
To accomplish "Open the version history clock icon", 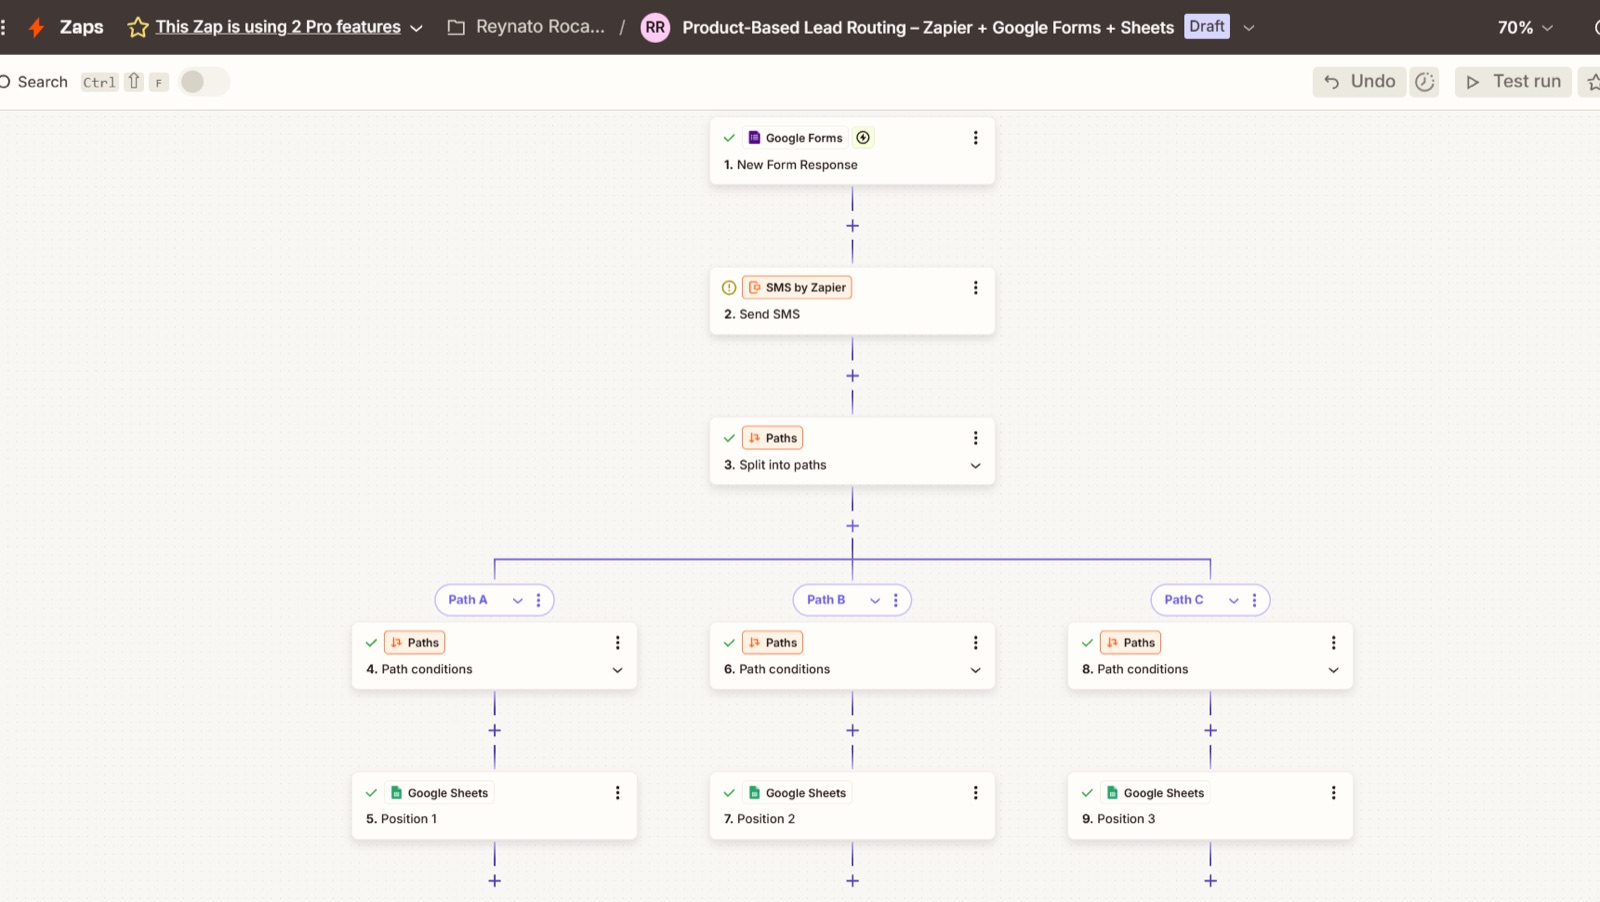I will point(1424,82).
